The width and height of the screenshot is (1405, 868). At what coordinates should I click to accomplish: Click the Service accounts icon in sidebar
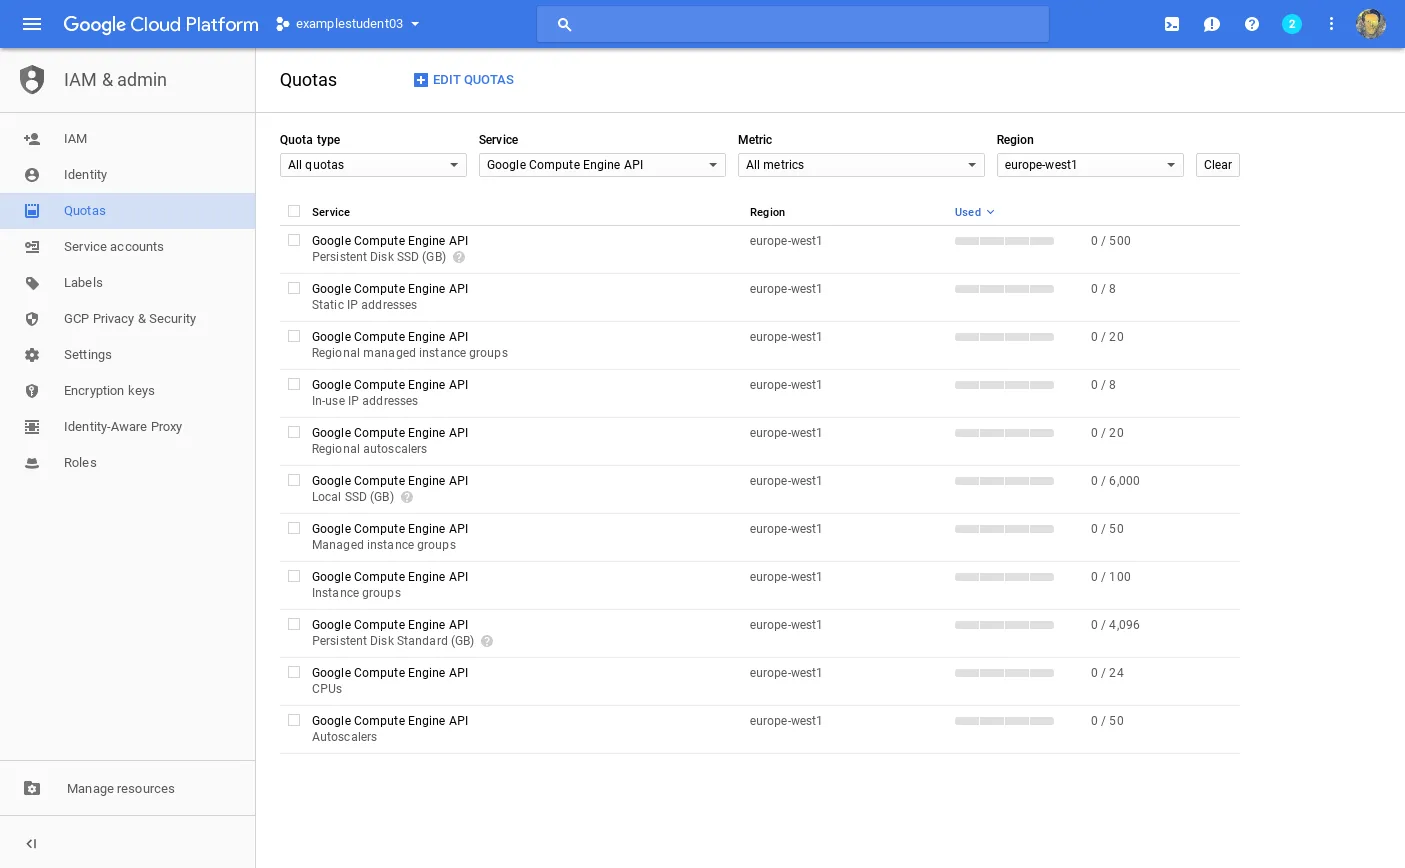click(32, 247)
